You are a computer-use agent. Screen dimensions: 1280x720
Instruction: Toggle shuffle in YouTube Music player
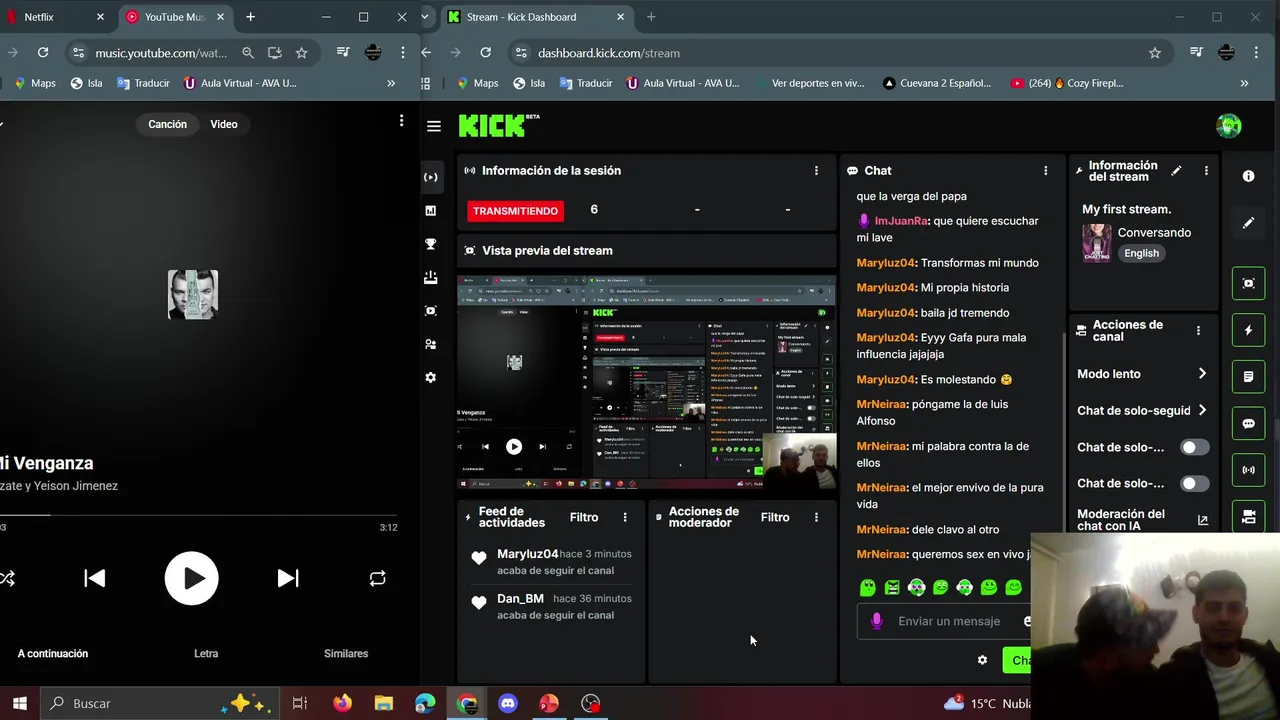click(x=7, y=578)
